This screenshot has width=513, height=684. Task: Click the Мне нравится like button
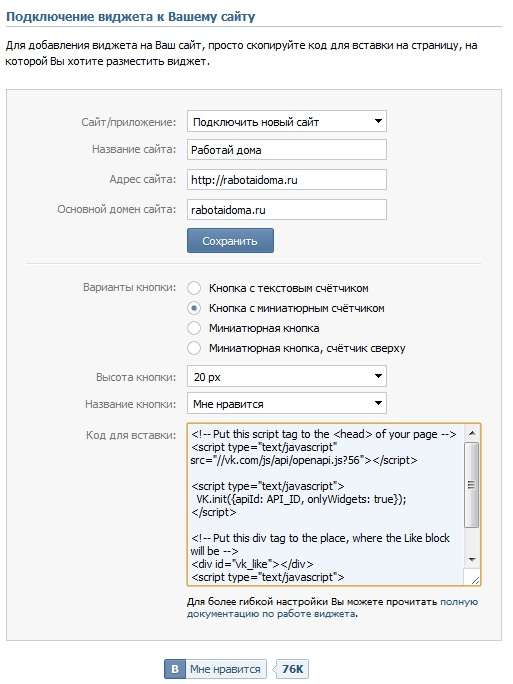[215, 669]
